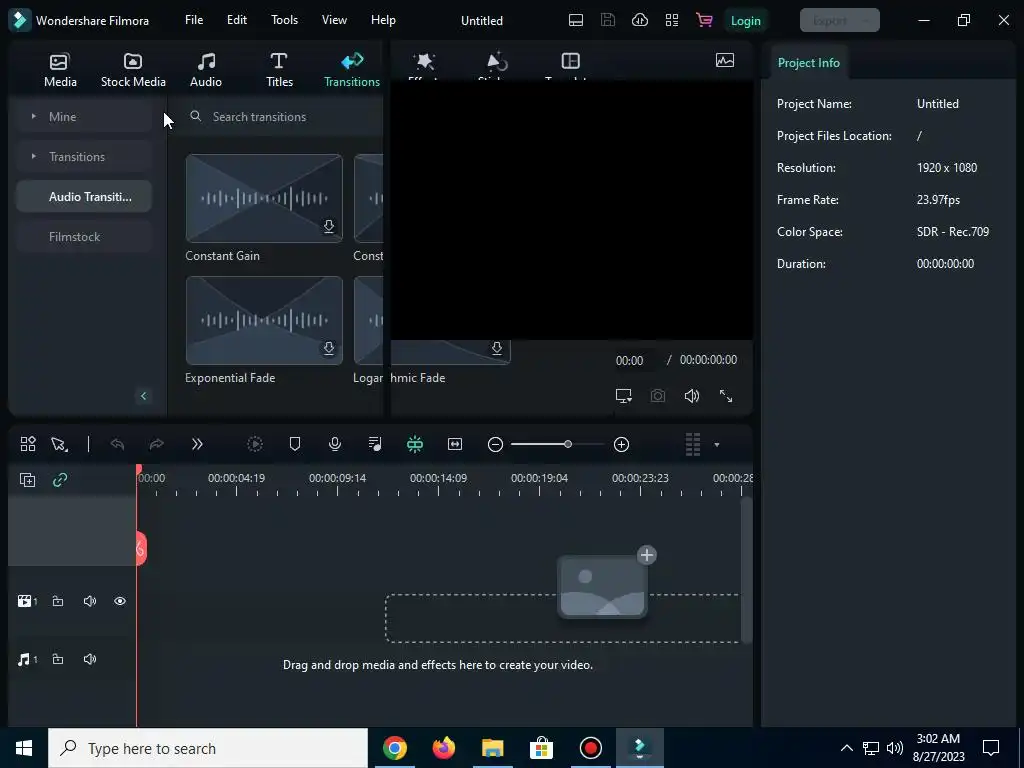Enter fullscreen preview
Screen dimensions: 1024x768
(x=726, y=396)
